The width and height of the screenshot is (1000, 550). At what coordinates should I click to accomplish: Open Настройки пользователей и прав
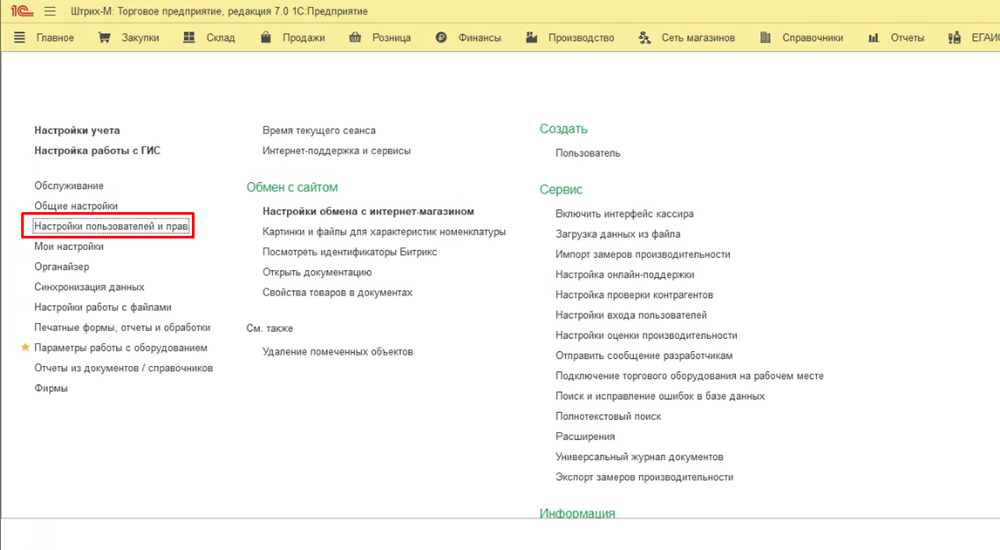(x=111, y=226)
